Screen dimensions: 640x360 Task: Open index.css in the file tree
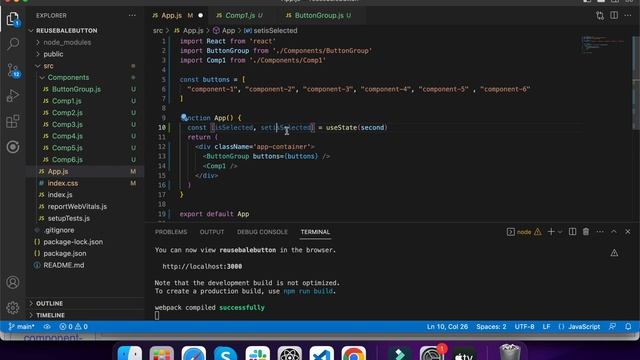[x=62, y=183]
